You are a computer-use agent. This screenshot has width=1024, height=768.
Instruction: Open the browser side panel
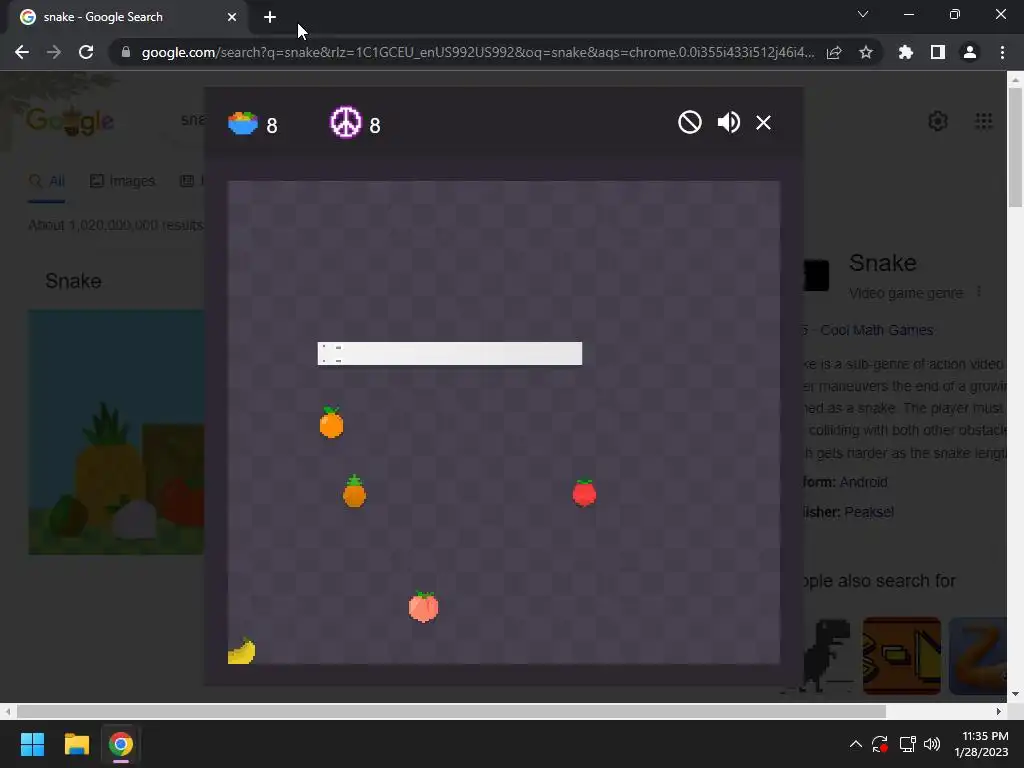[x=937, y=52]
